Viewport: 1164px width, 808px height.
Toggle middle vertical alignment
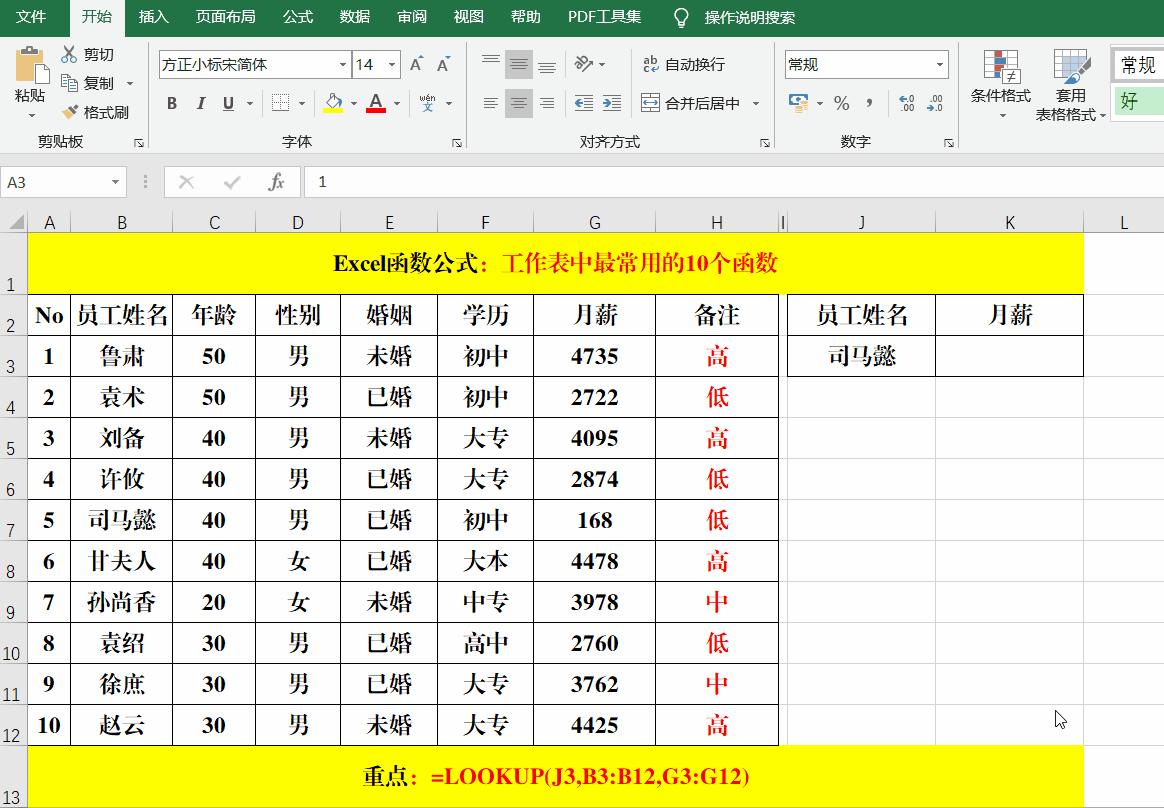[x=519, y=65]
